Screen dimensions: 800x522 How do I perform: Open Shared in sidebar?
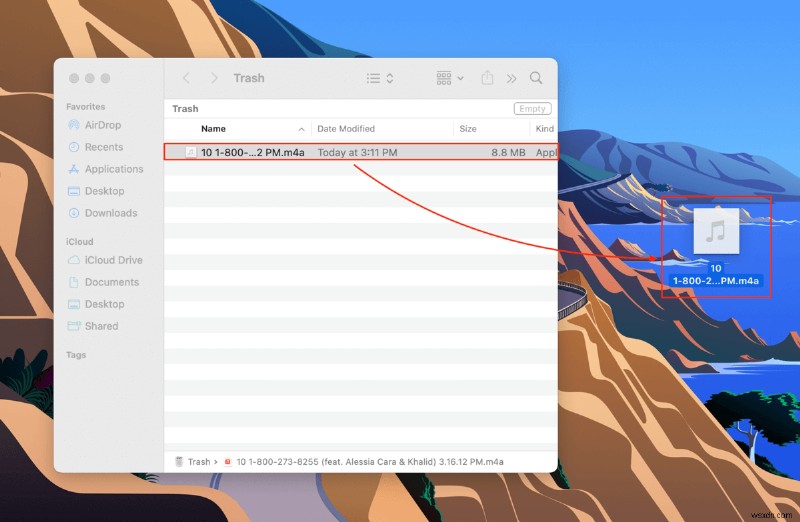click(x=101, y=326)
